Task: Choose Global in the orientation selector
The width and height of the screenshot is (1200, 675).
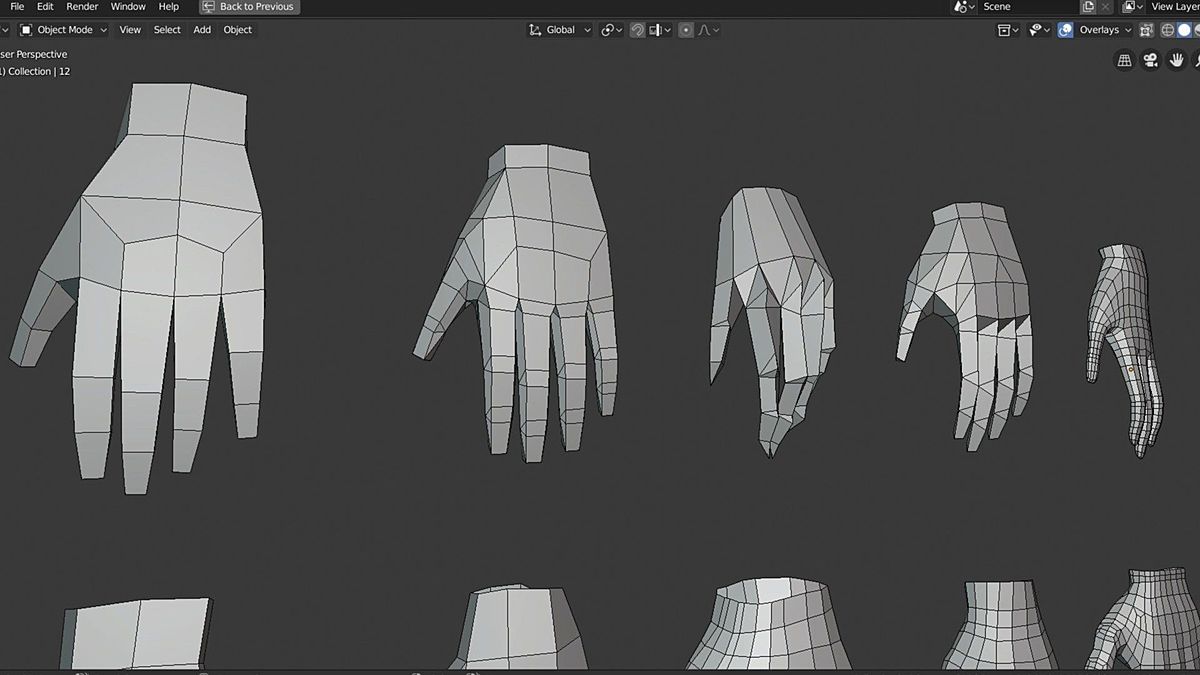Action: (x=560, y=30)
